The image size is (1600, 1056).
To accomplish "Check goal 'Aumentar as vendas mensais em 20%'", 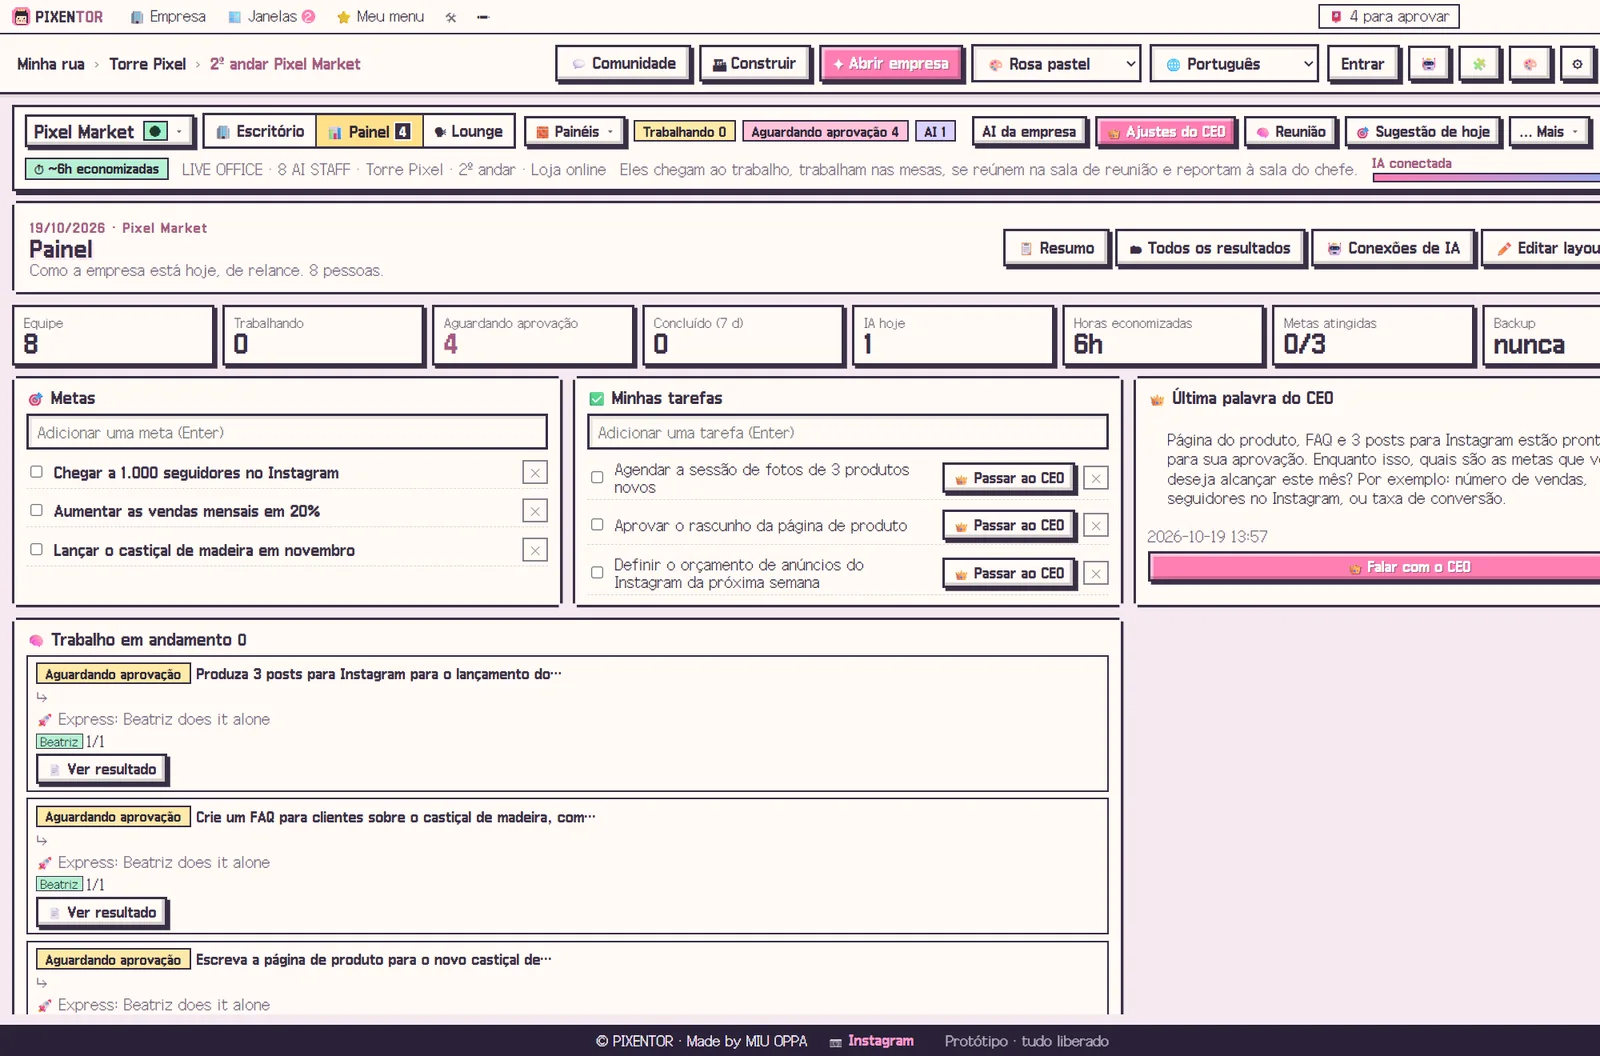I will [36, 510].
